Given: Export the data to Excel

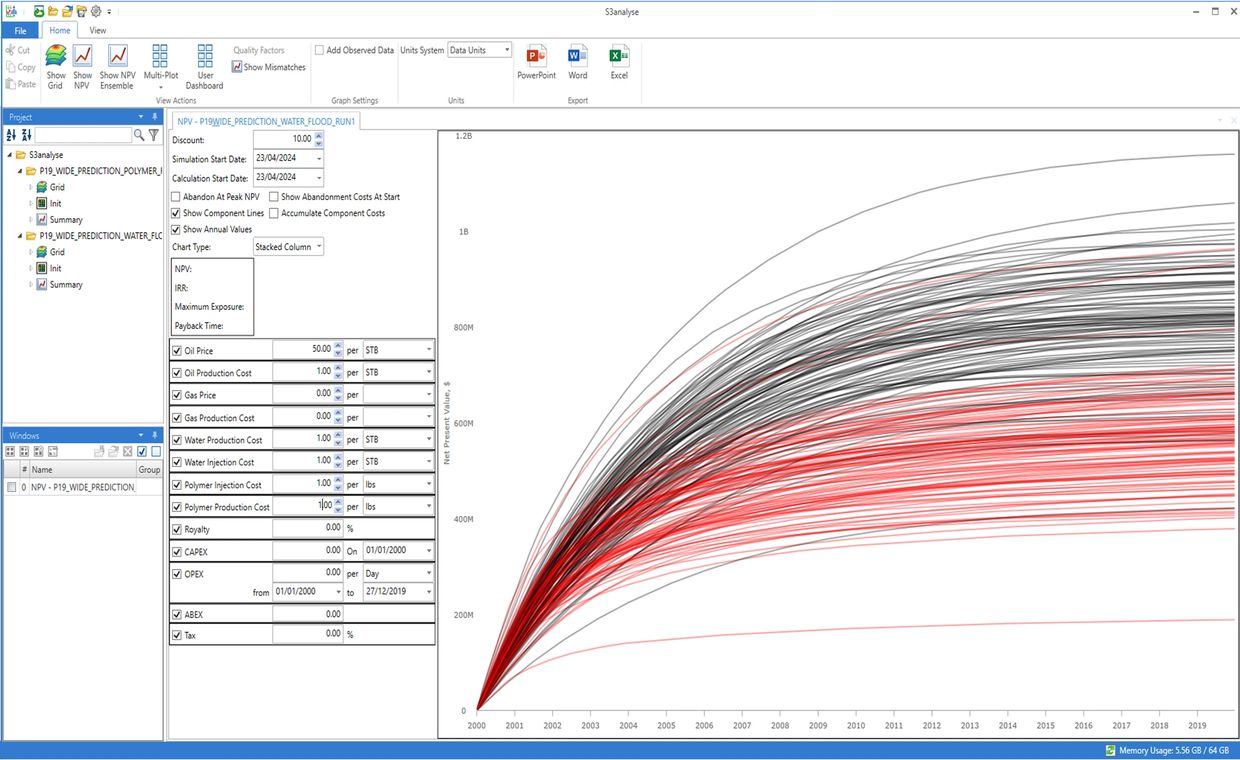Looking at the screenshot, I should point(619,57).
